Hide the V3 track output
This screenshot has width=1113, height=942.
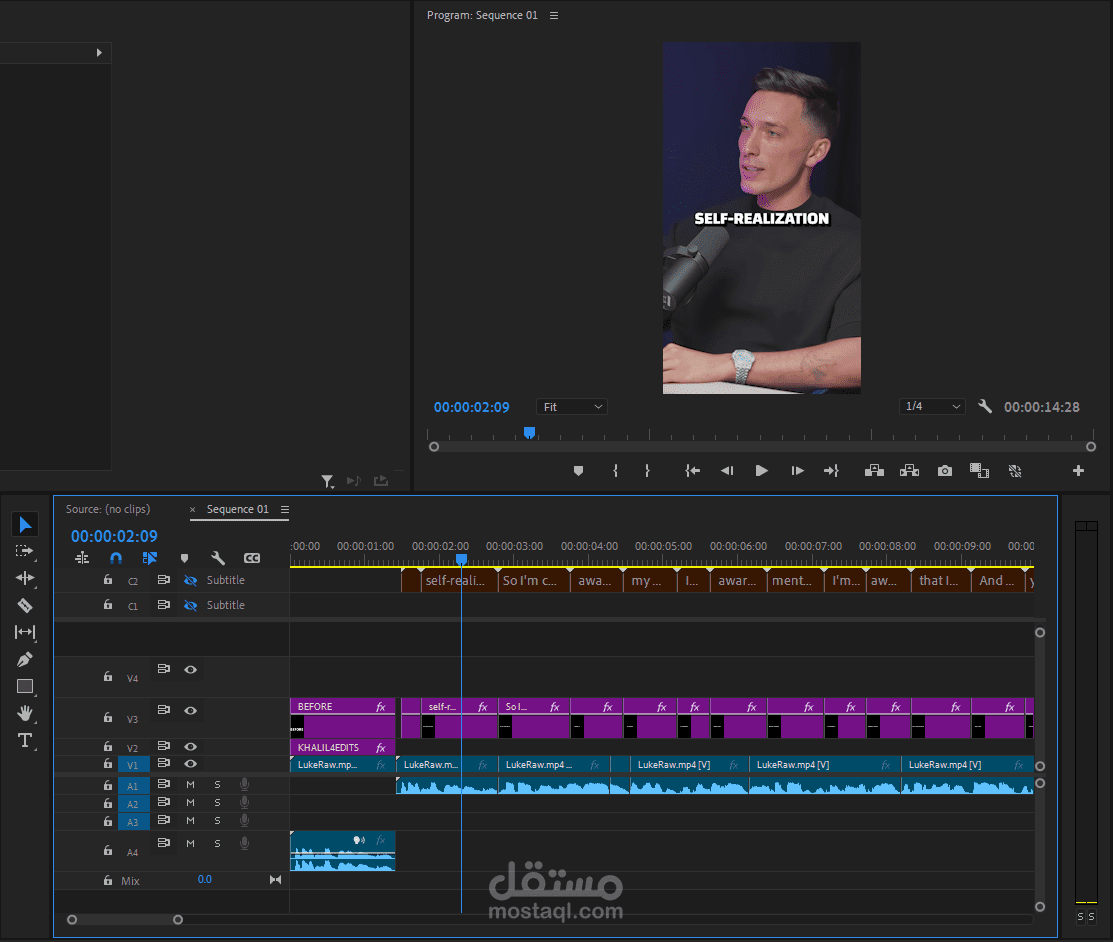click(190, 711)
